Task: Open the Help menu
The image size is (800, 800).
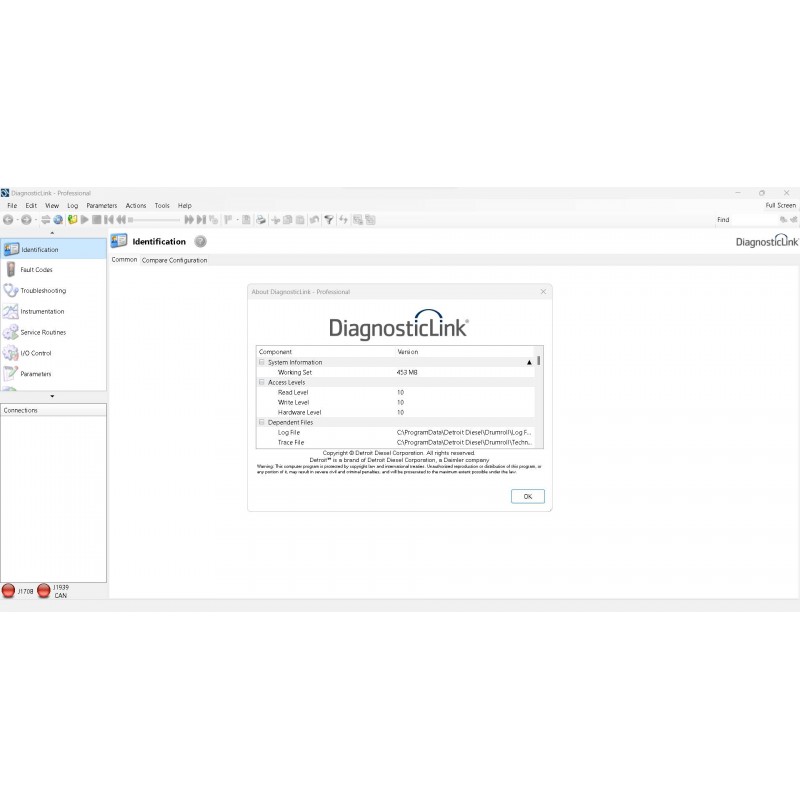Action: tap(185, 206)
